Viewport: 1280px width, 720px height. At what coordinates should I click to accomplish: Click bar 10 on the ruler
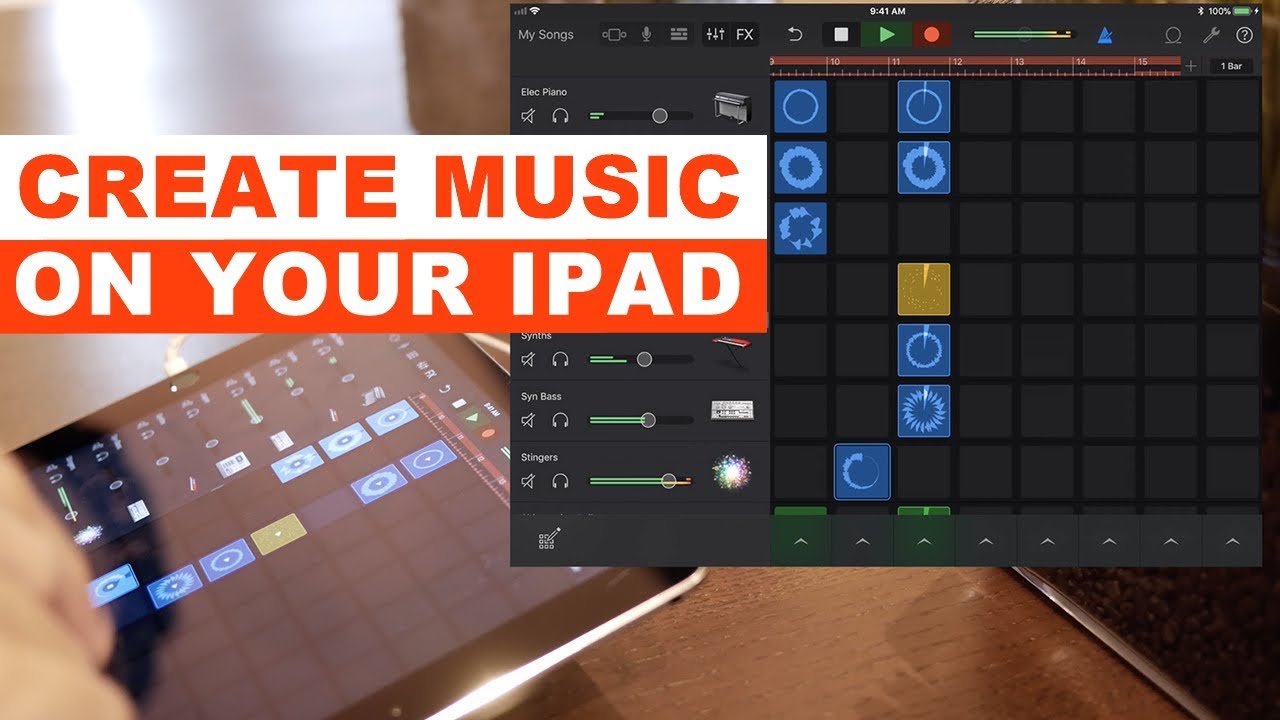coord(835,62)
